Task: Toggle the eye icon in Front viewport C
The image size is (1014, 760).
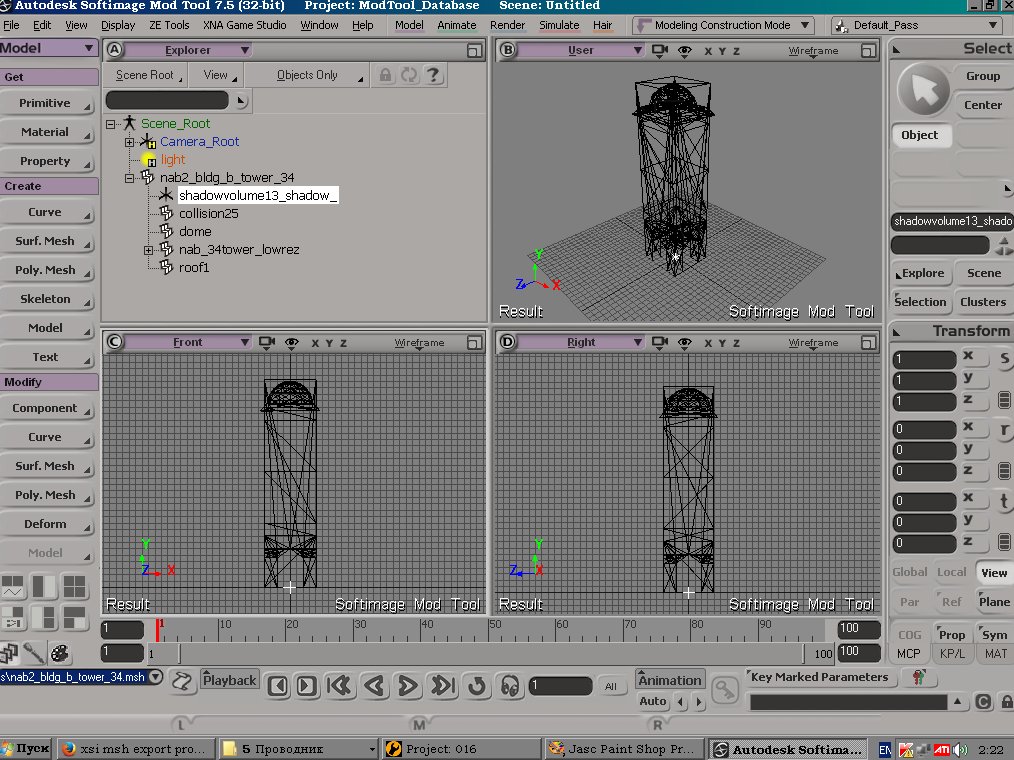Action: 292,342
